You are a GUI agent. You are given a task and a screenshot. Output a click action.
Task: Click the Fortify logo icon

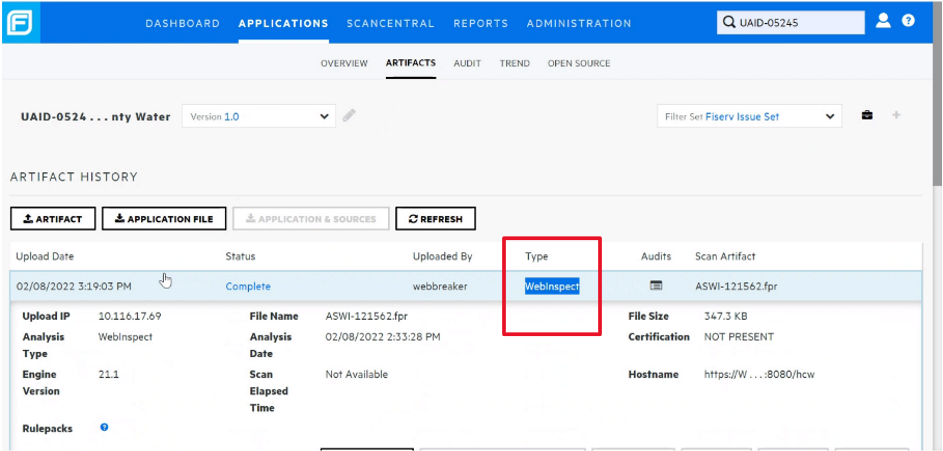pyautogui.click(x=20, y=22)
